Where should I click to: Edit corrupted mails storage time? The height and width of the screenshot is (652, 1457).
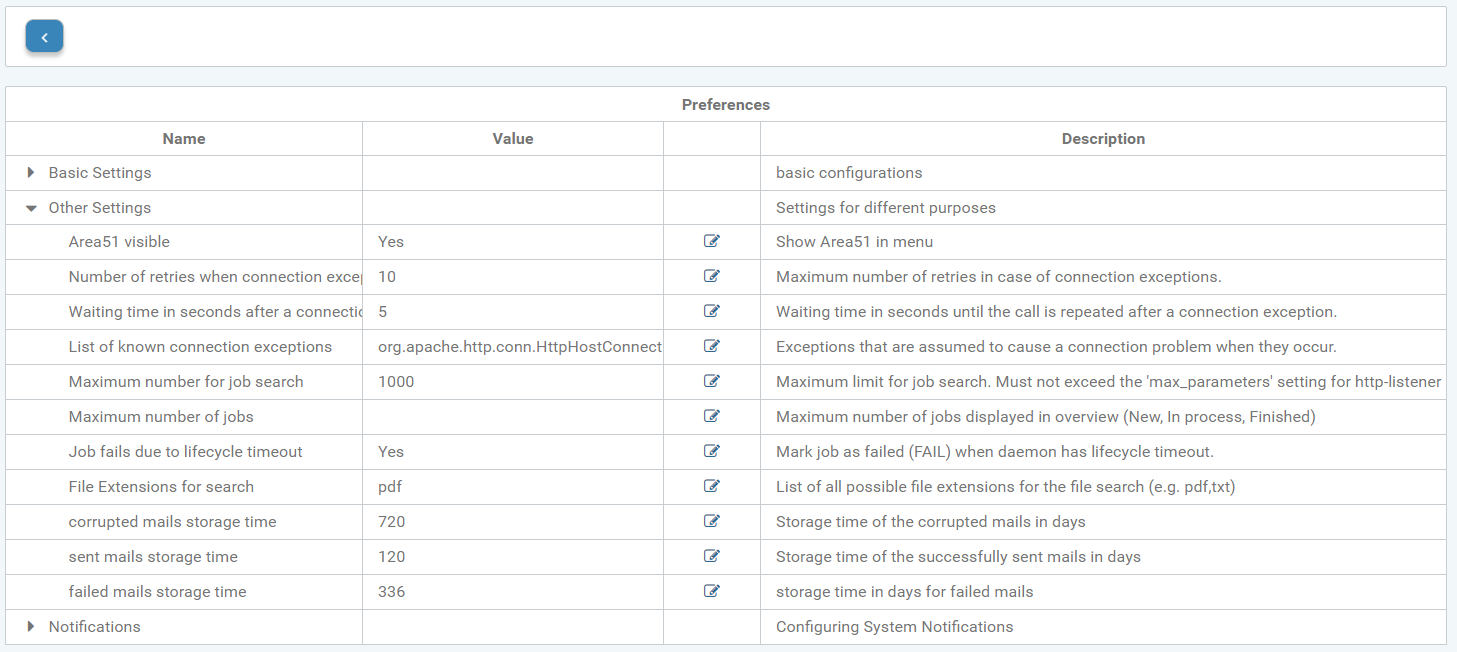(x=711, y=521)
